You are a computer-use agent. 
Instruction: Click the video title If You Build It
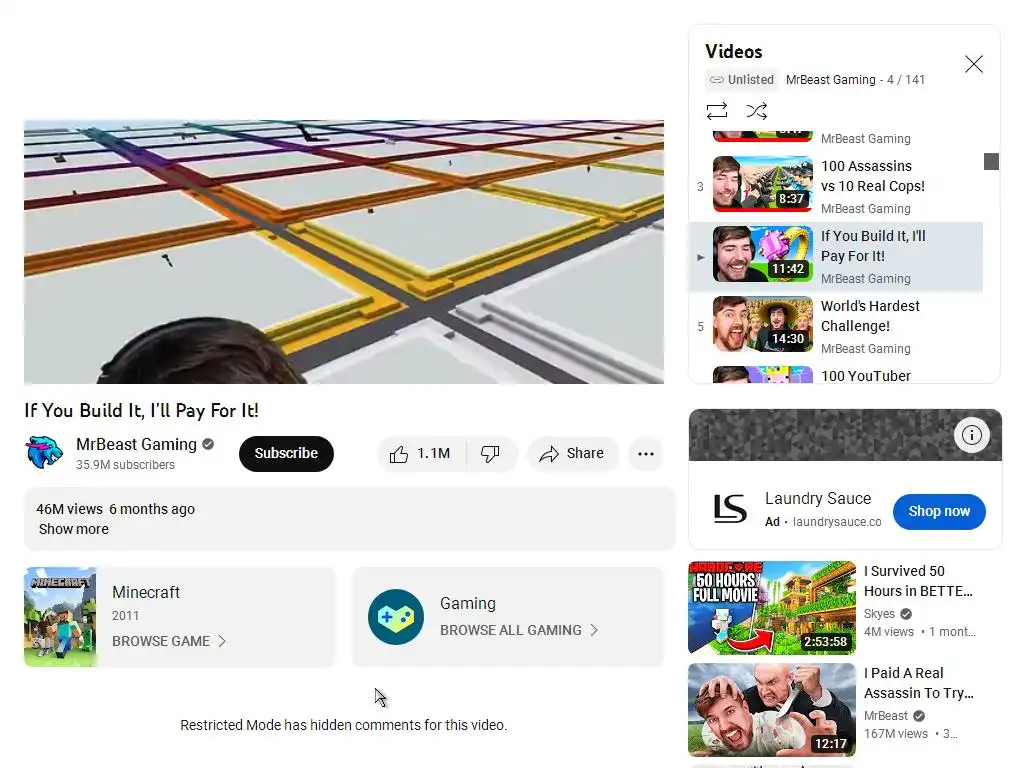click(x=141, y=410)
